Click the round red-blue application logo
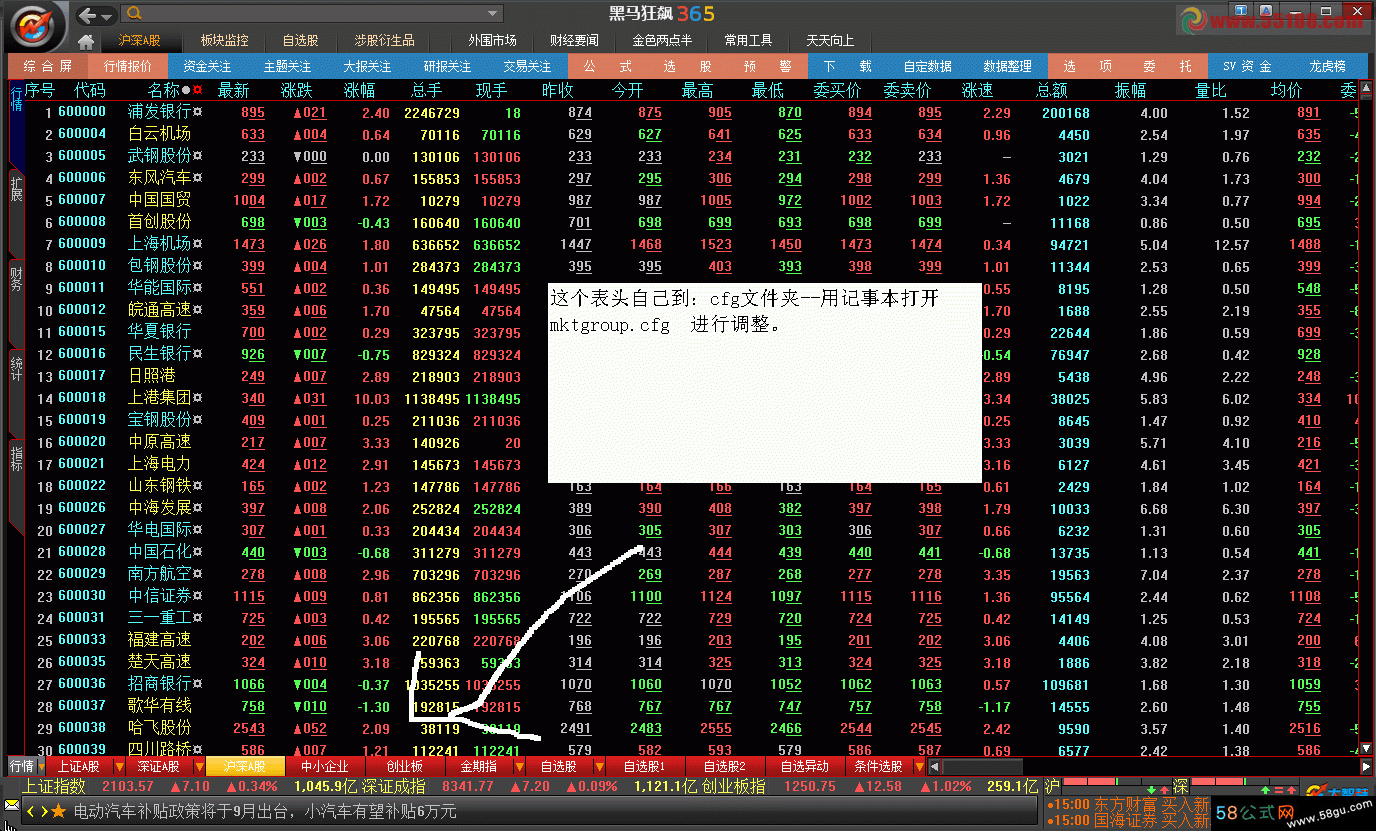 pos(35,24)
